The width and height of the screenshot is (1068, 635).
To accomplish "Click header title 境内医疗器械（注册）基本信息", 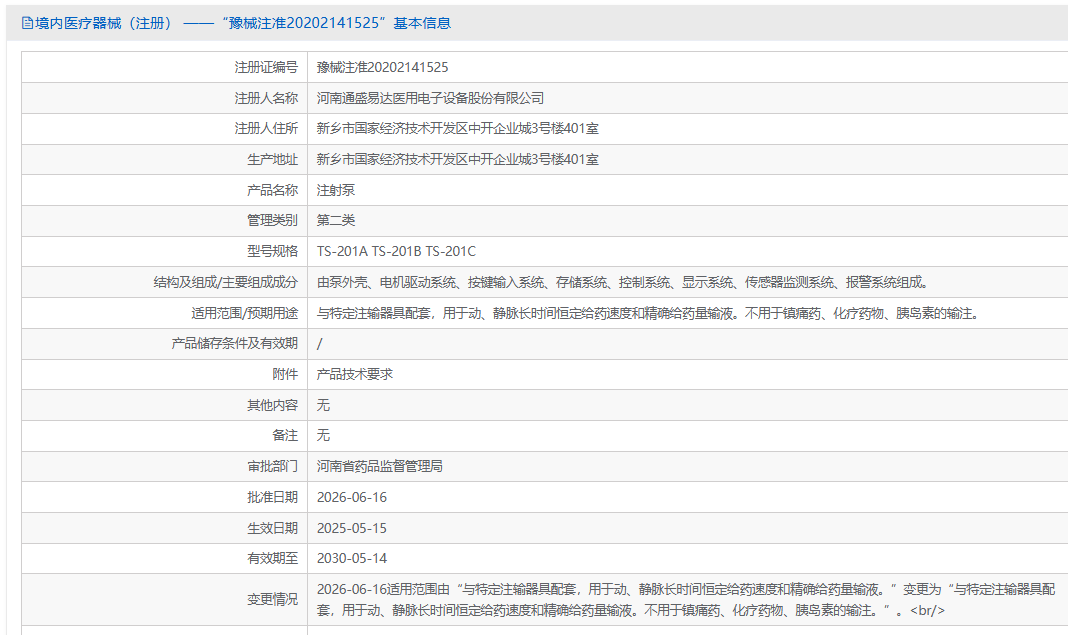I will click(x=243, y=23).
